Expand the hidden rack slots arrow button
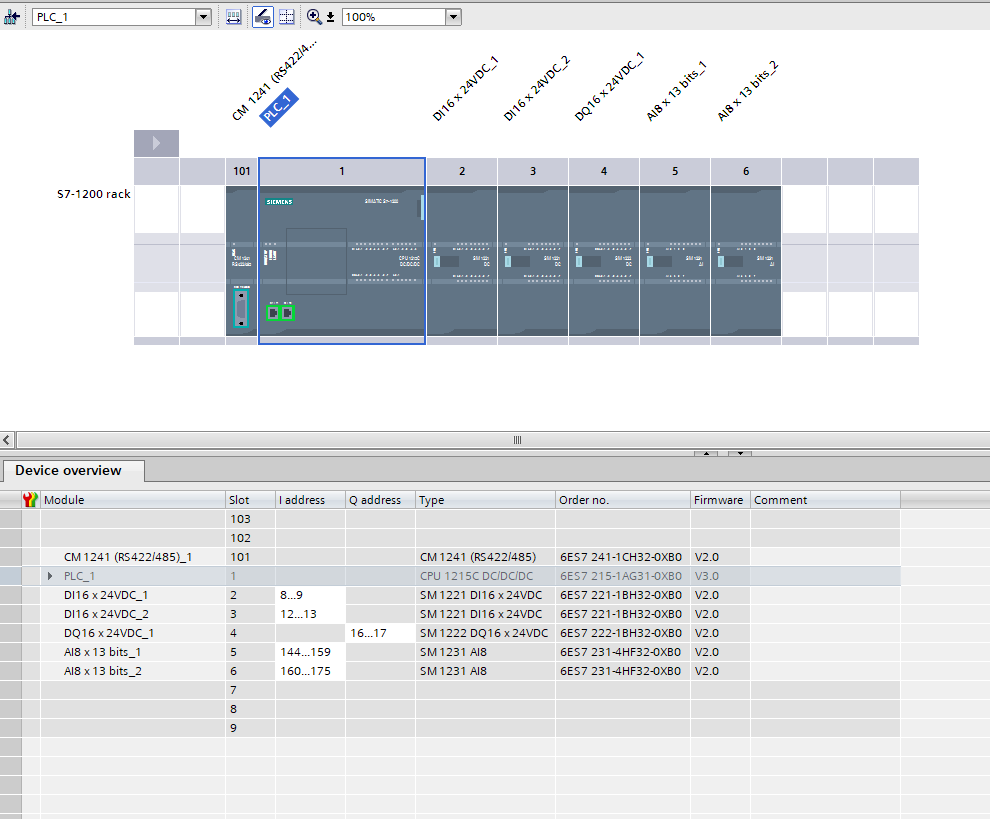 (x=156, y=143)
